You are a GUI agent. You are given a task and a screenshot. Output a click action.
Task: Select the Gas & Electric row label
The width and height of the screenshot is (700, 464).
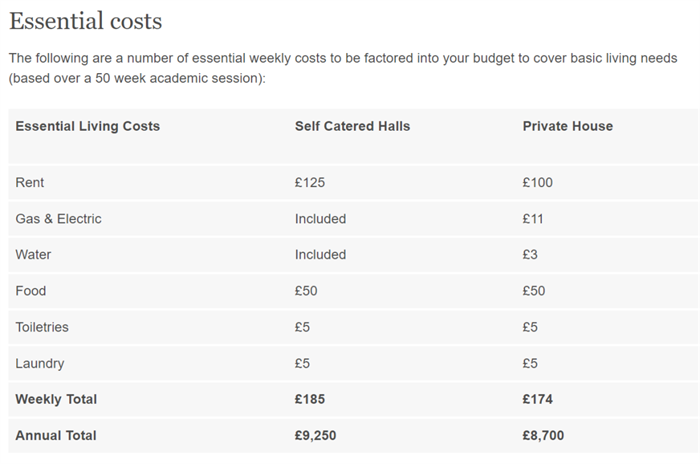58,219
